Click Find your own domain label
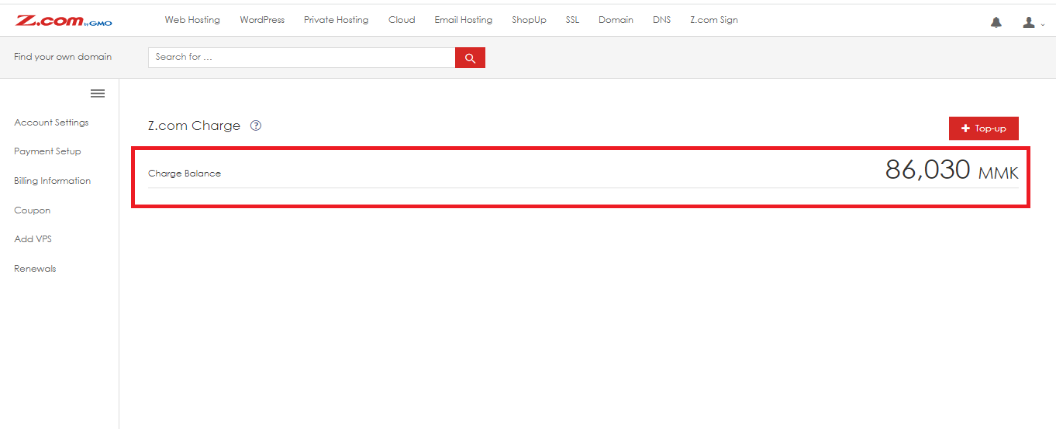This screenshot has width=1056, height=429. point(63,57)
